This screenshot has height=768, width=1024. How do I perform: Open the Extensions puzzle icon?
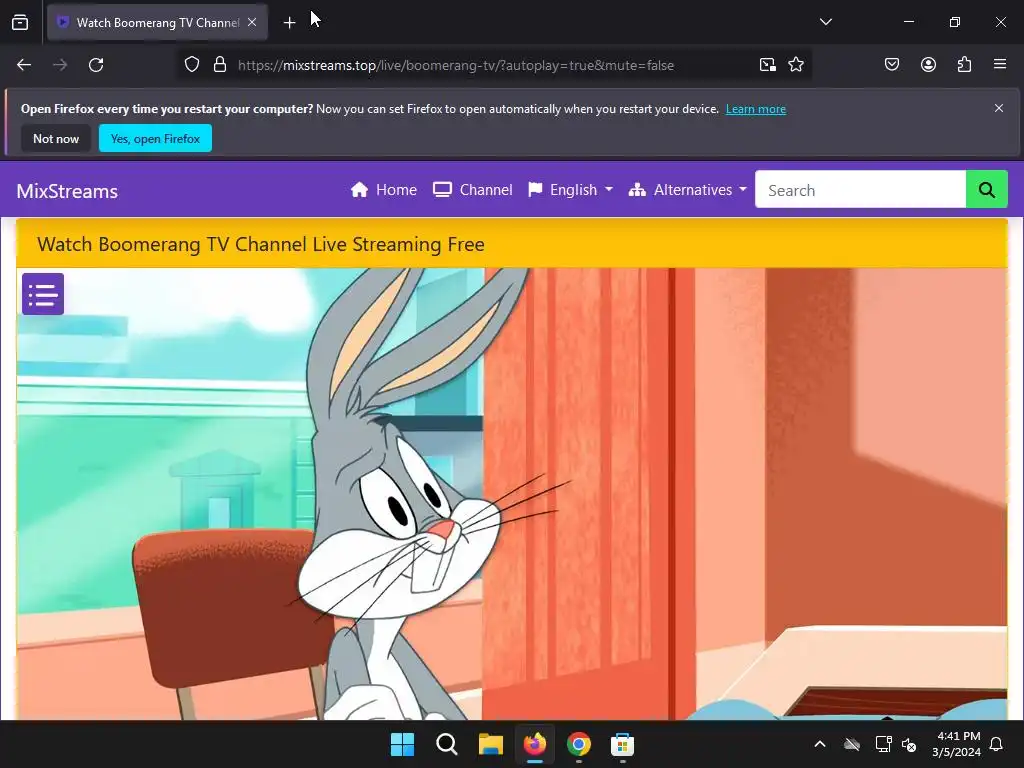coord(964,65)
